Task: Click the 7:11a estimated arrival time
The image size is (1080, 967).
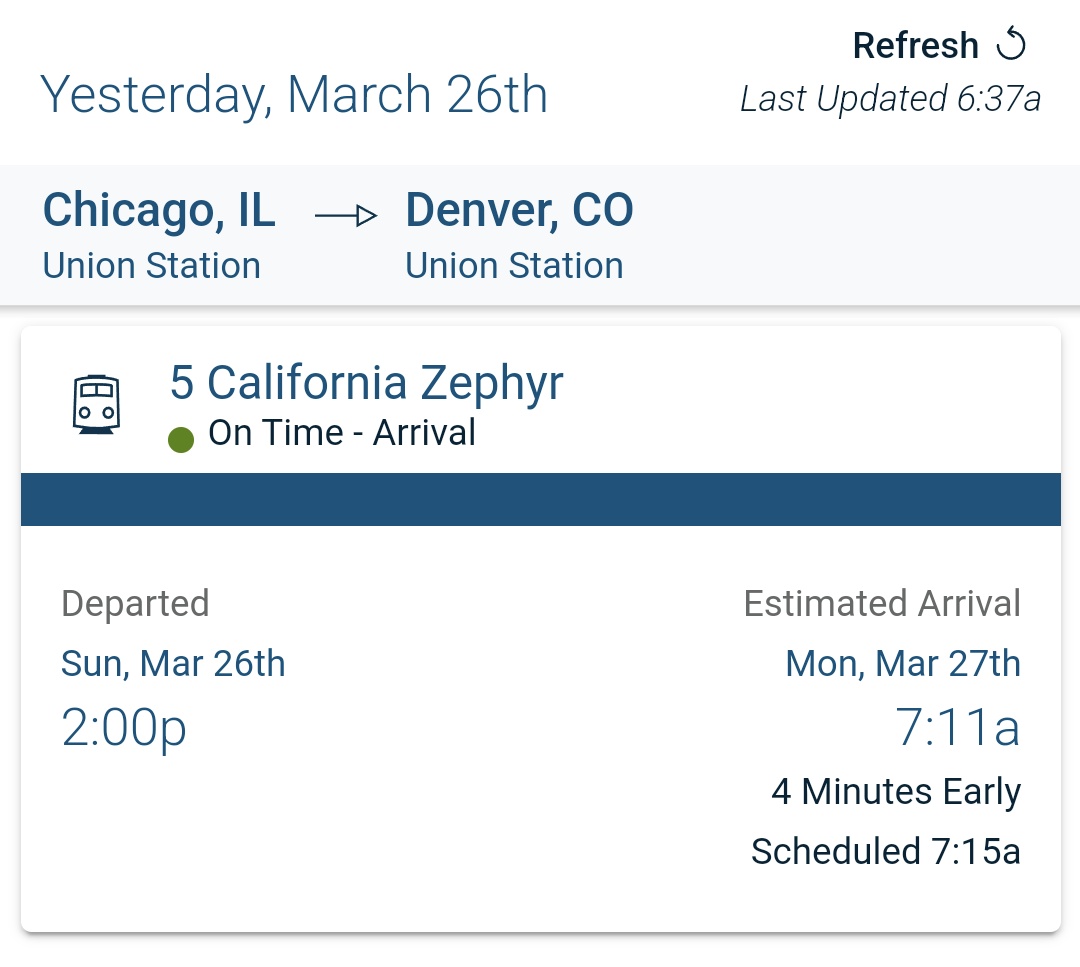Action: pyautogui.click(x=957, y=727)
